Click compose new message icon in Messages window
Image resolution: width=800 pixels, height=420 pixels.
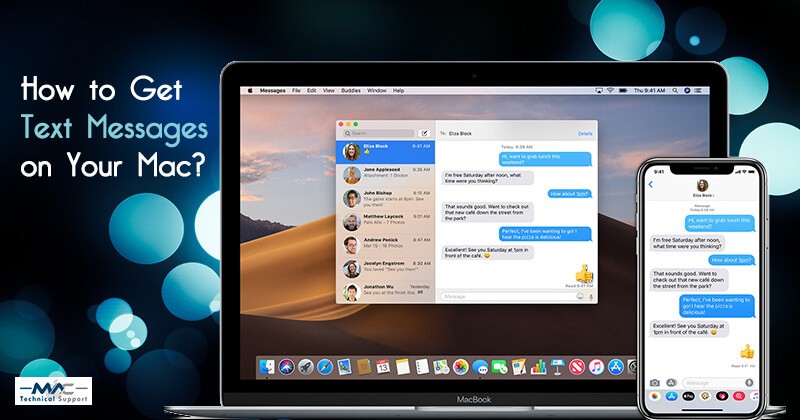tap(423, 133)
